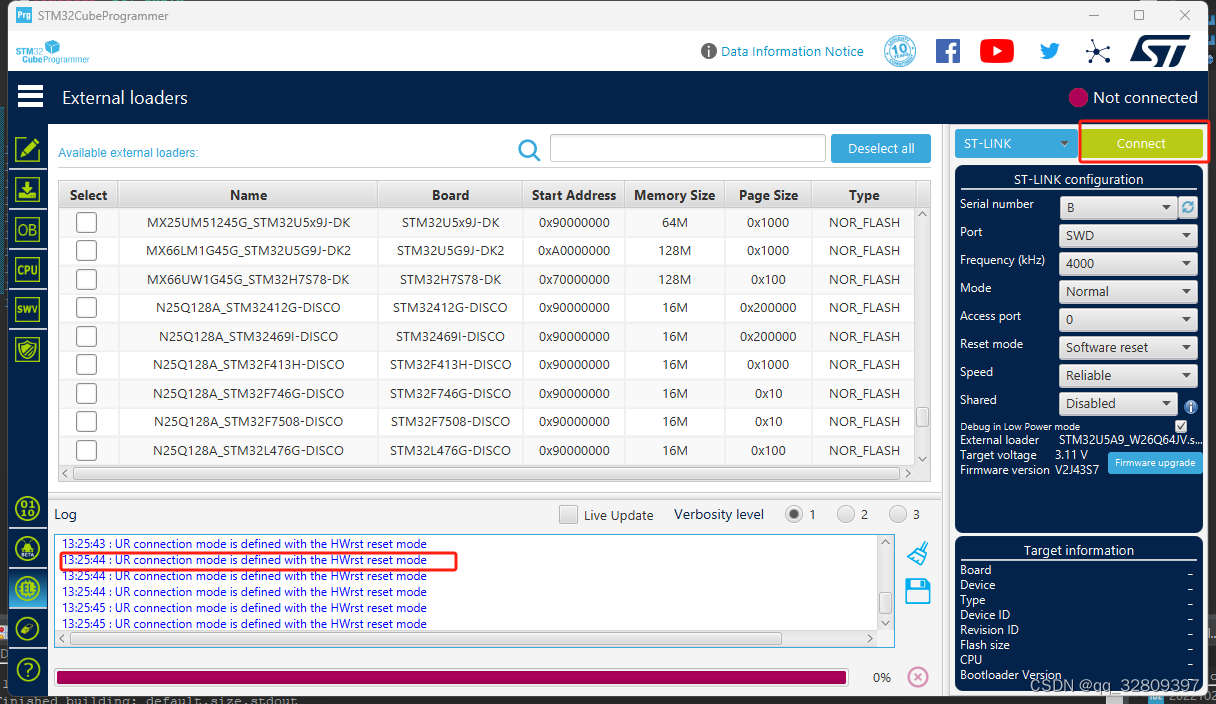Open the ST logo website link
Screen dimensions: 1216x704
tap(1160, 51)
